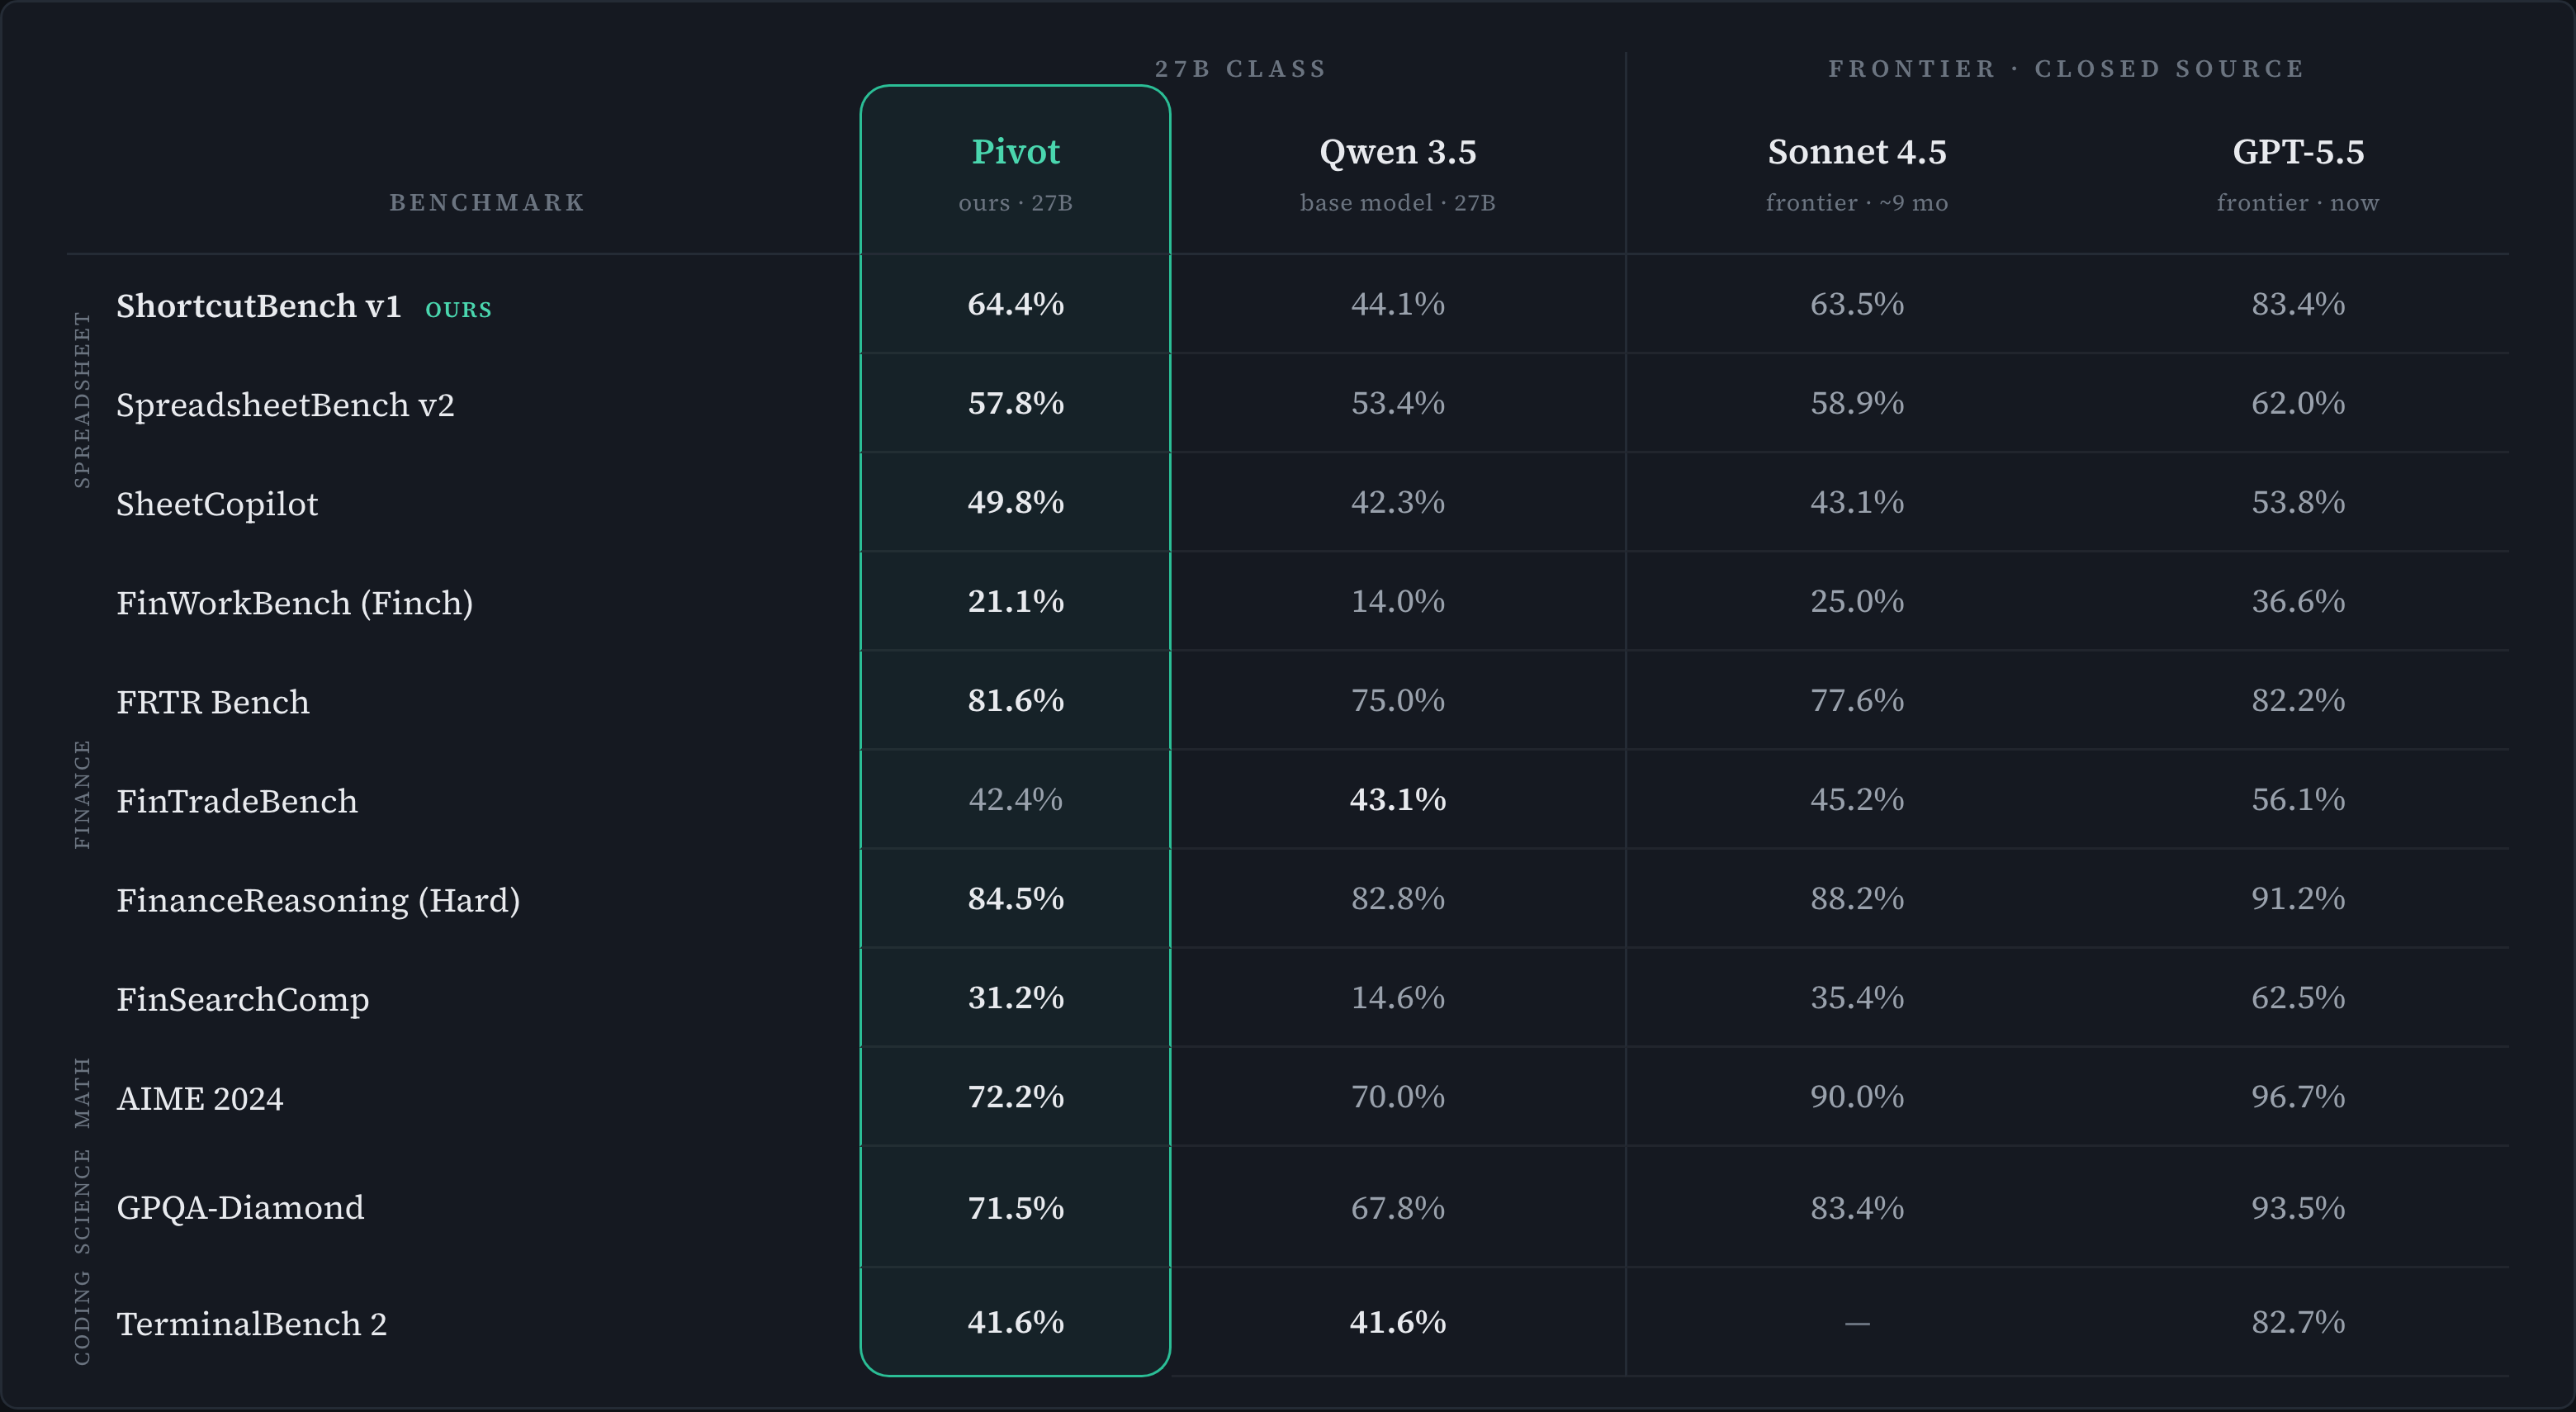Click Pivot's 72.2% AIME 2024 score
The height and width of the screenshot is (1412, 2576).
coord(1015,1096)
